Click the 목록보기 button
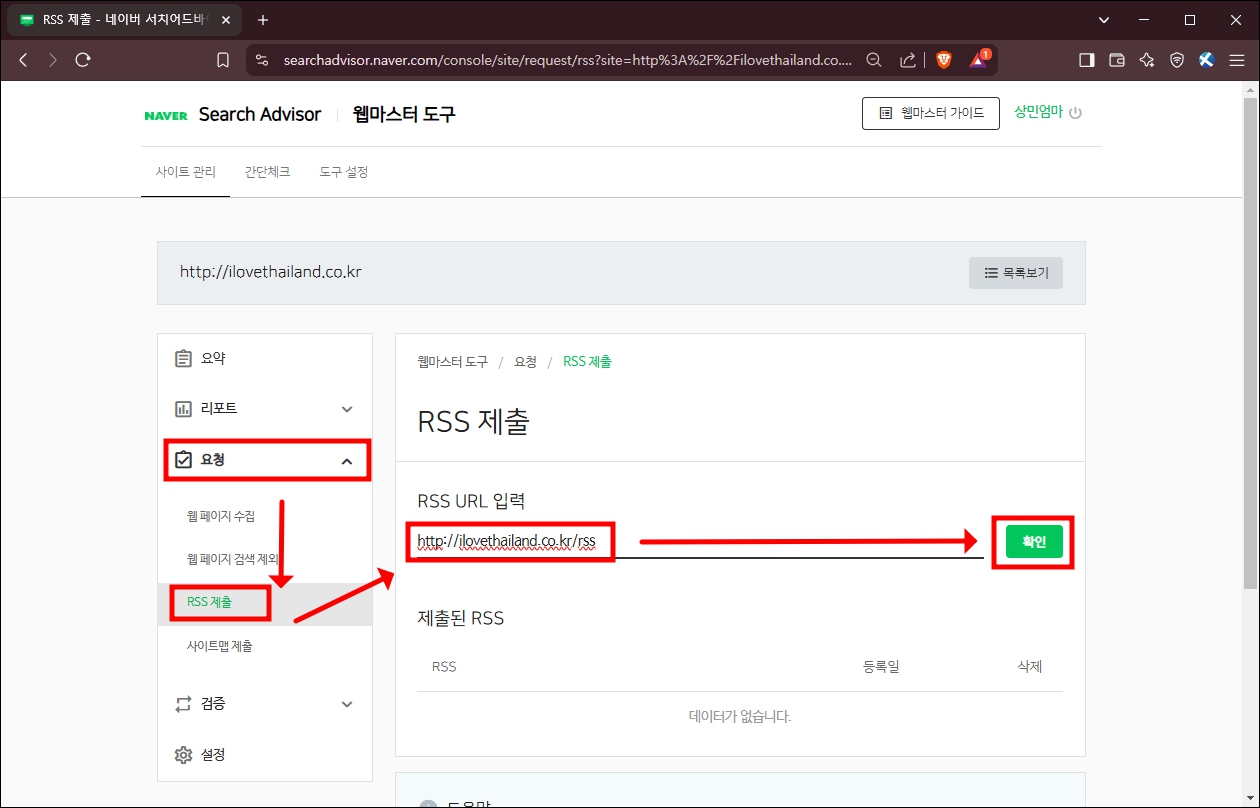 click(1016, 272)
